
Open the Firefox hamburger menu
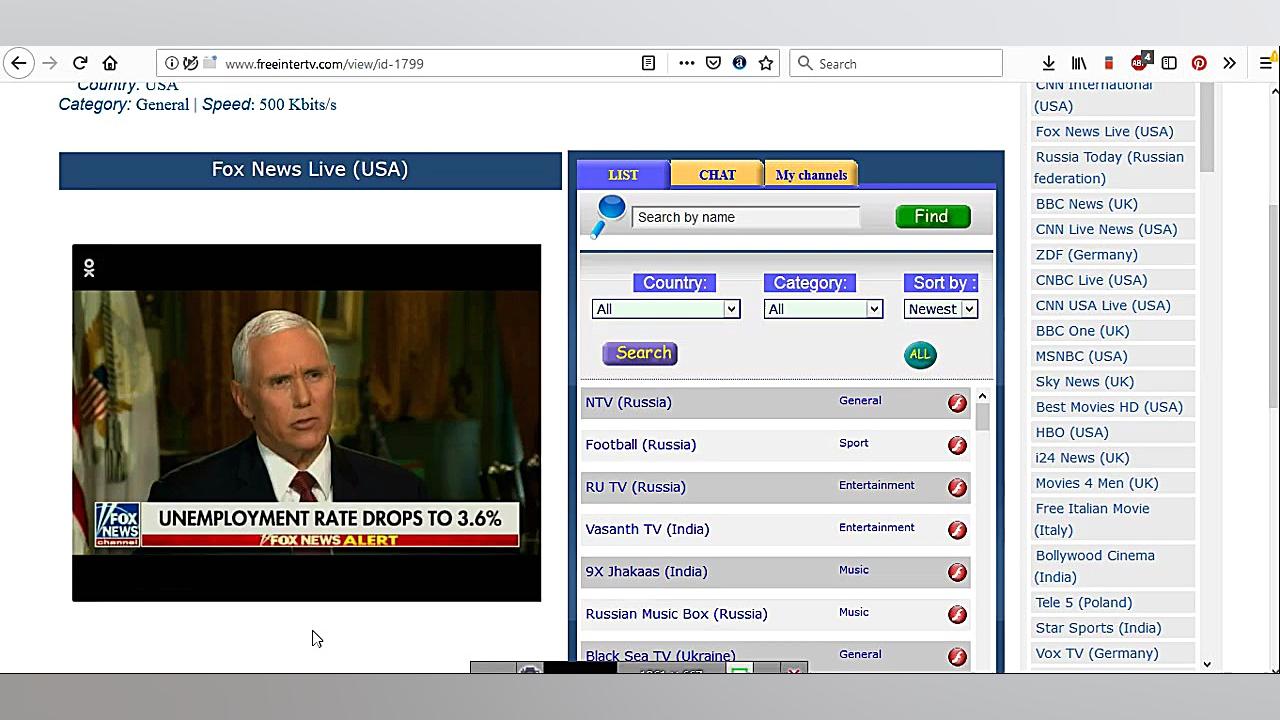1266,63
